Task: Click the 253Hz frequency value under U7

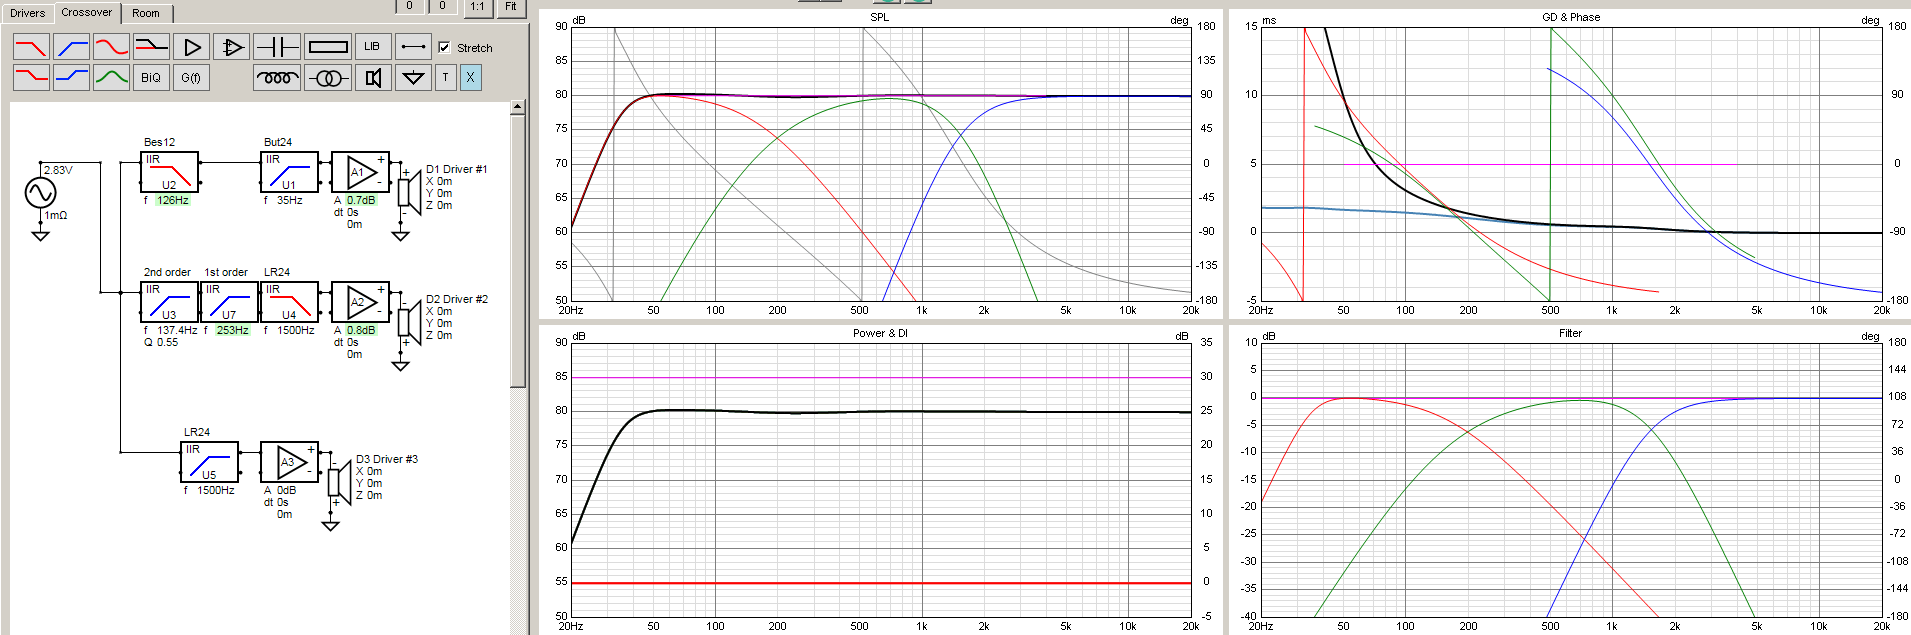Action: [233, 330]
